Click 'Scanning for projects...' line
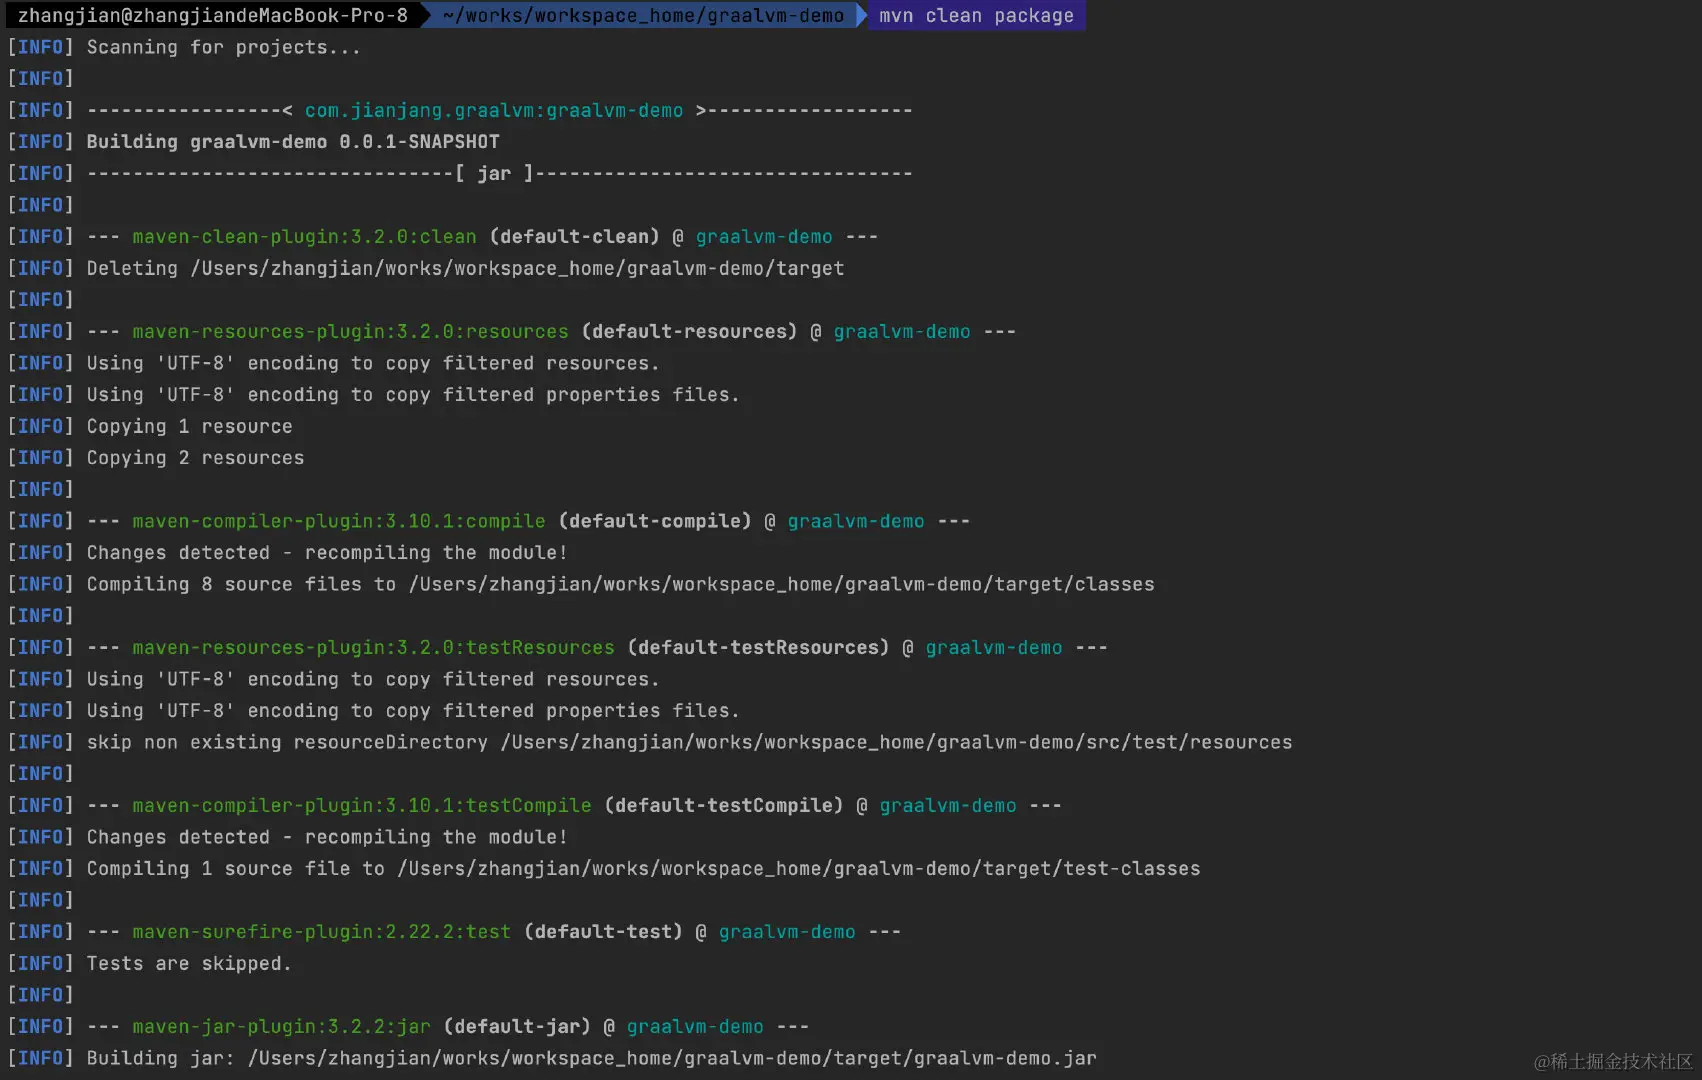The height and width of the screenshot is (1080, 1702). pos(223,47)
